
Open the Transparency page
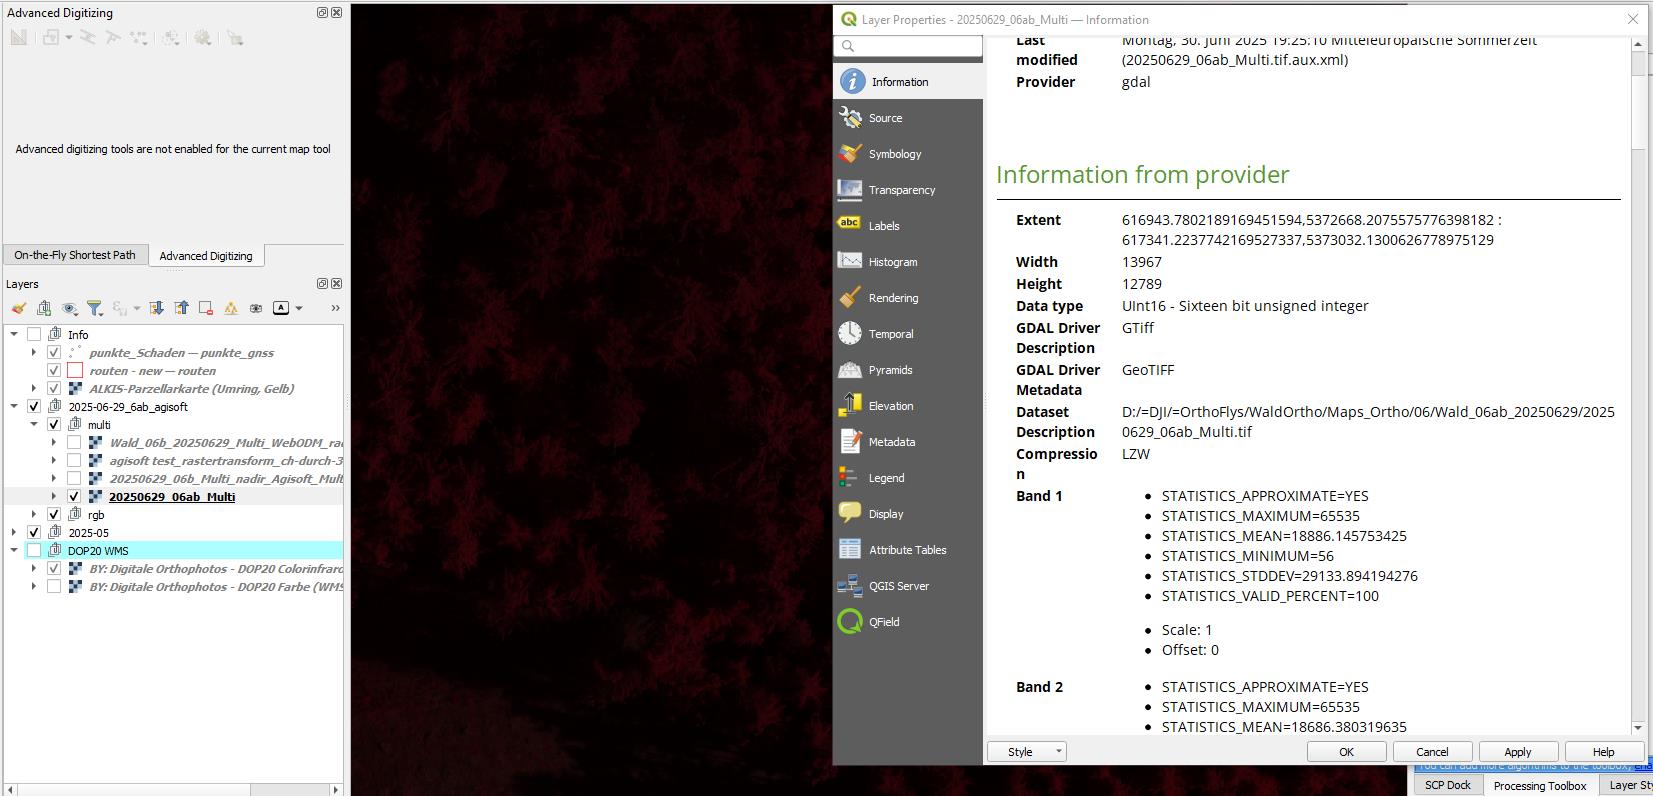[907, 190]
